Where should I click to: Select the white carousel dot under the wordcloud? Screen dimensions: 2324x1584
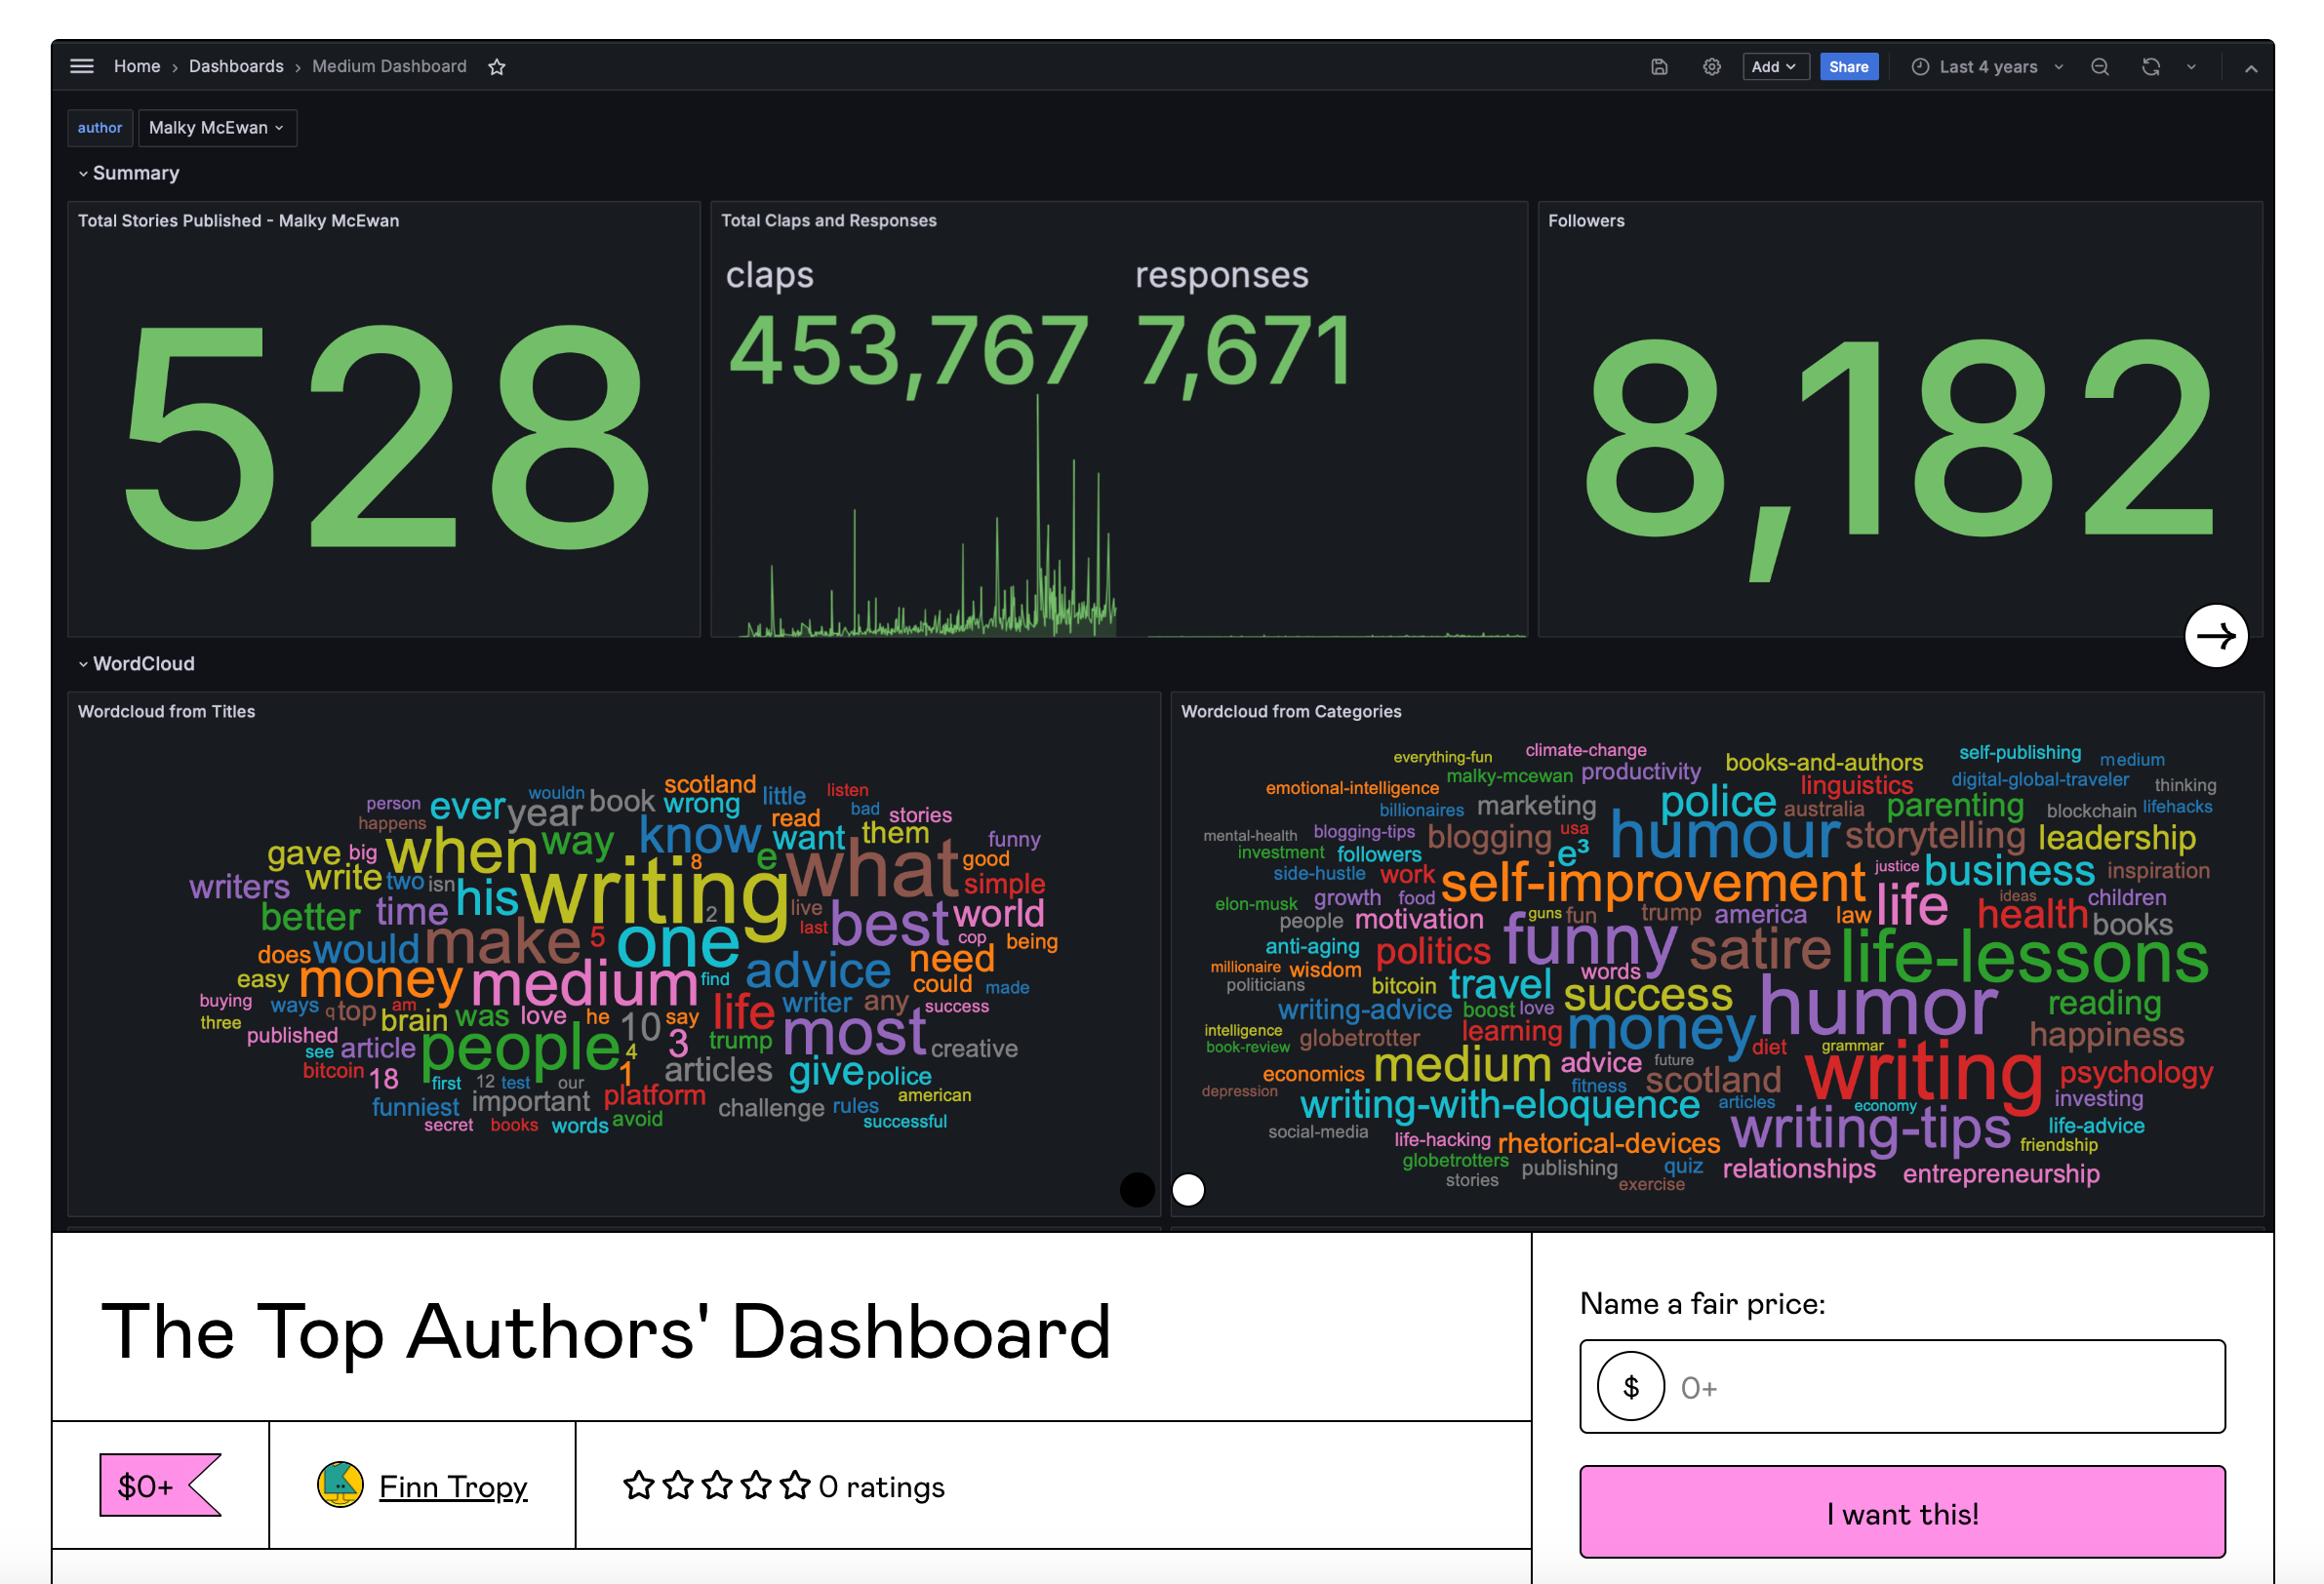[x=1188, y=1190]
